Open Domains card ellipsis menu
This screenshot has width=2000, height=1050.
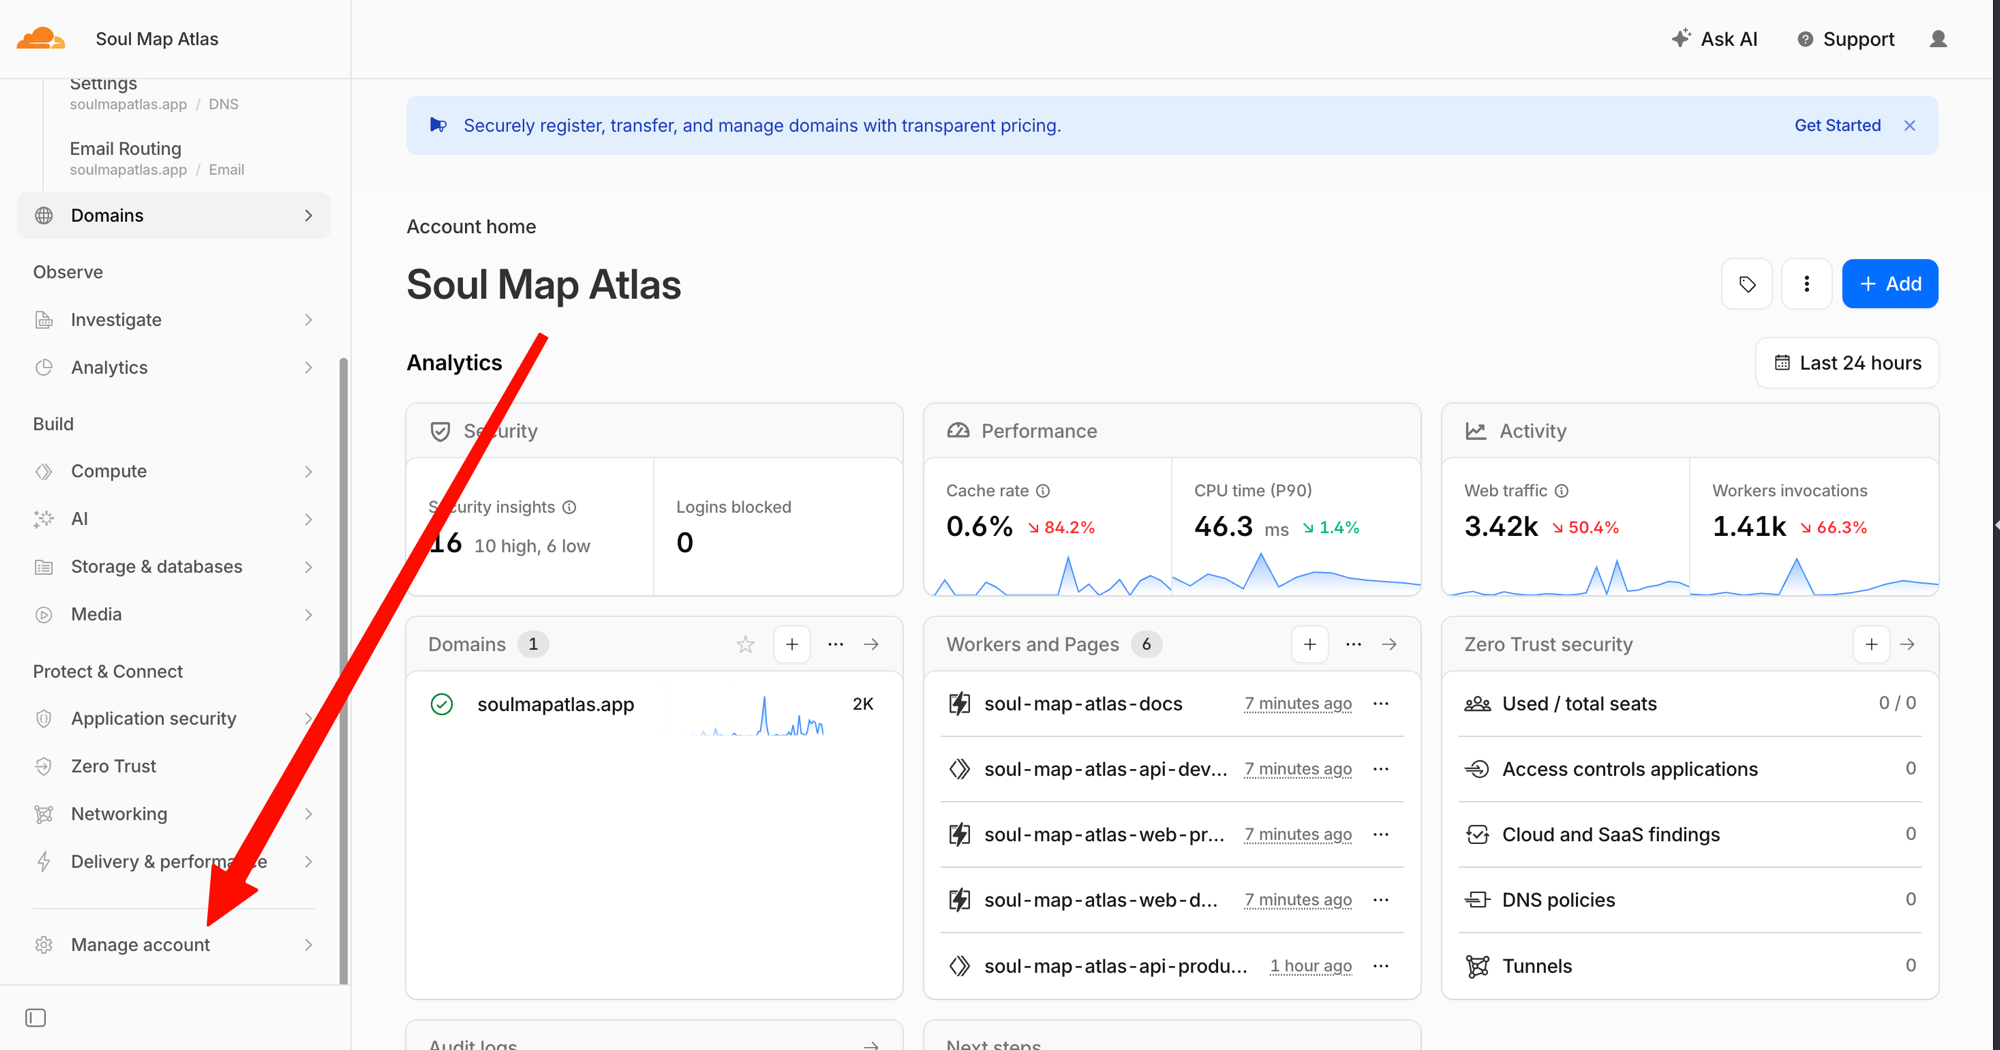coord(835,645)
